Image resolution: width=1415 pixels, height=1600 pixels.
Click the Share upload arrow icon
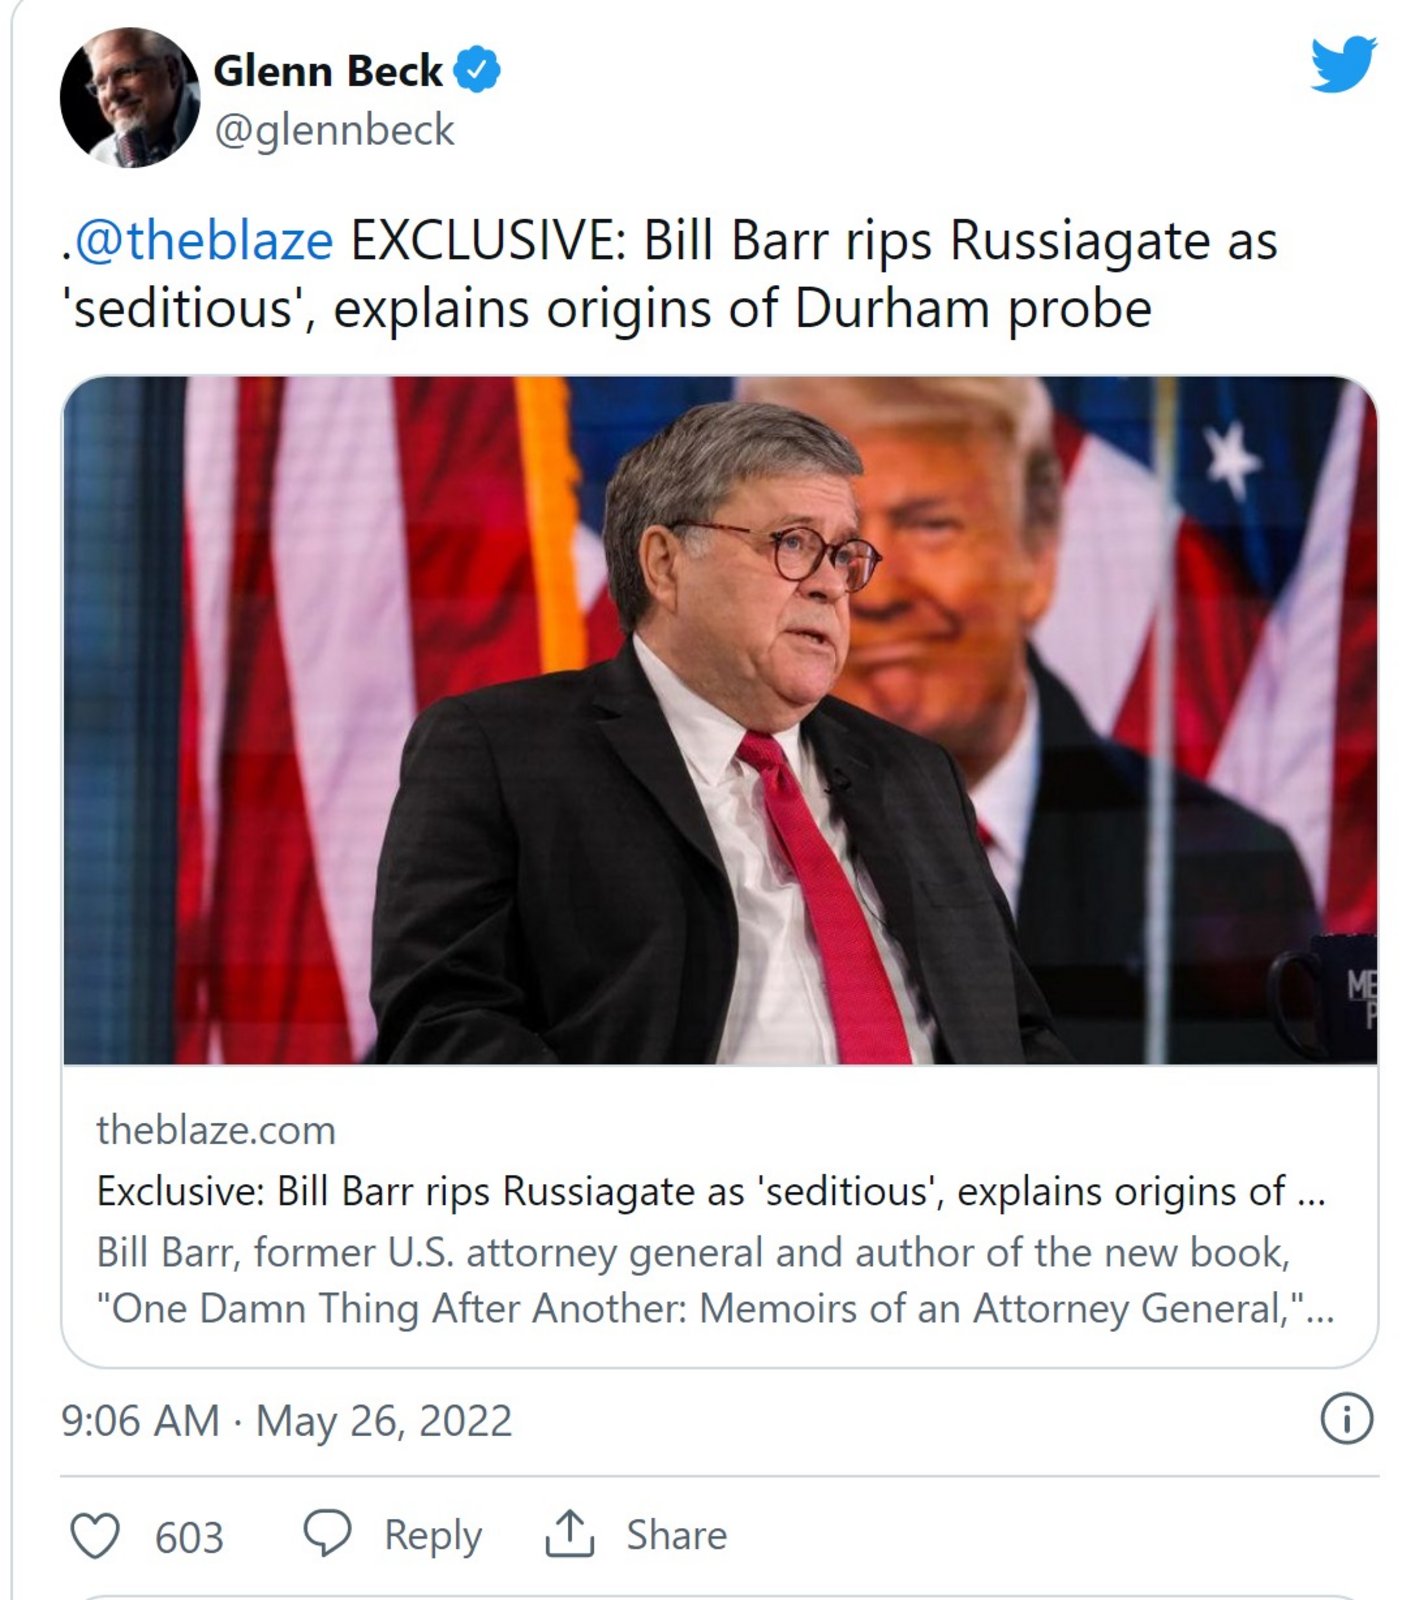[x=569, y=1534]
